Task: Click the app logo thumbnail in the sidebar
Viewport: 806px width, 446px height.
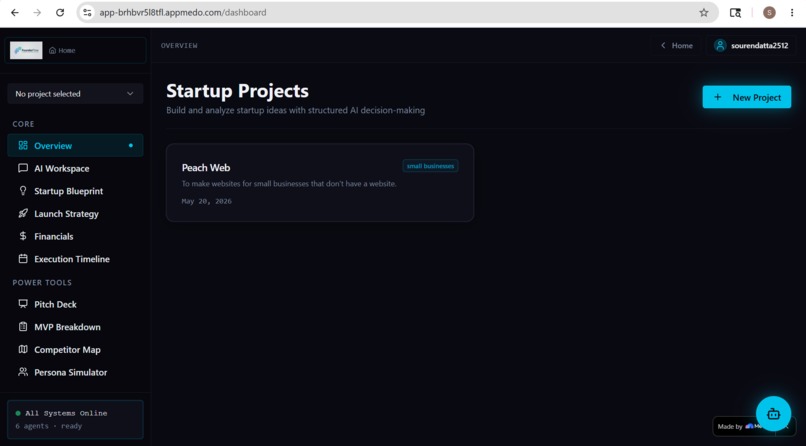Action: (26, 50)
